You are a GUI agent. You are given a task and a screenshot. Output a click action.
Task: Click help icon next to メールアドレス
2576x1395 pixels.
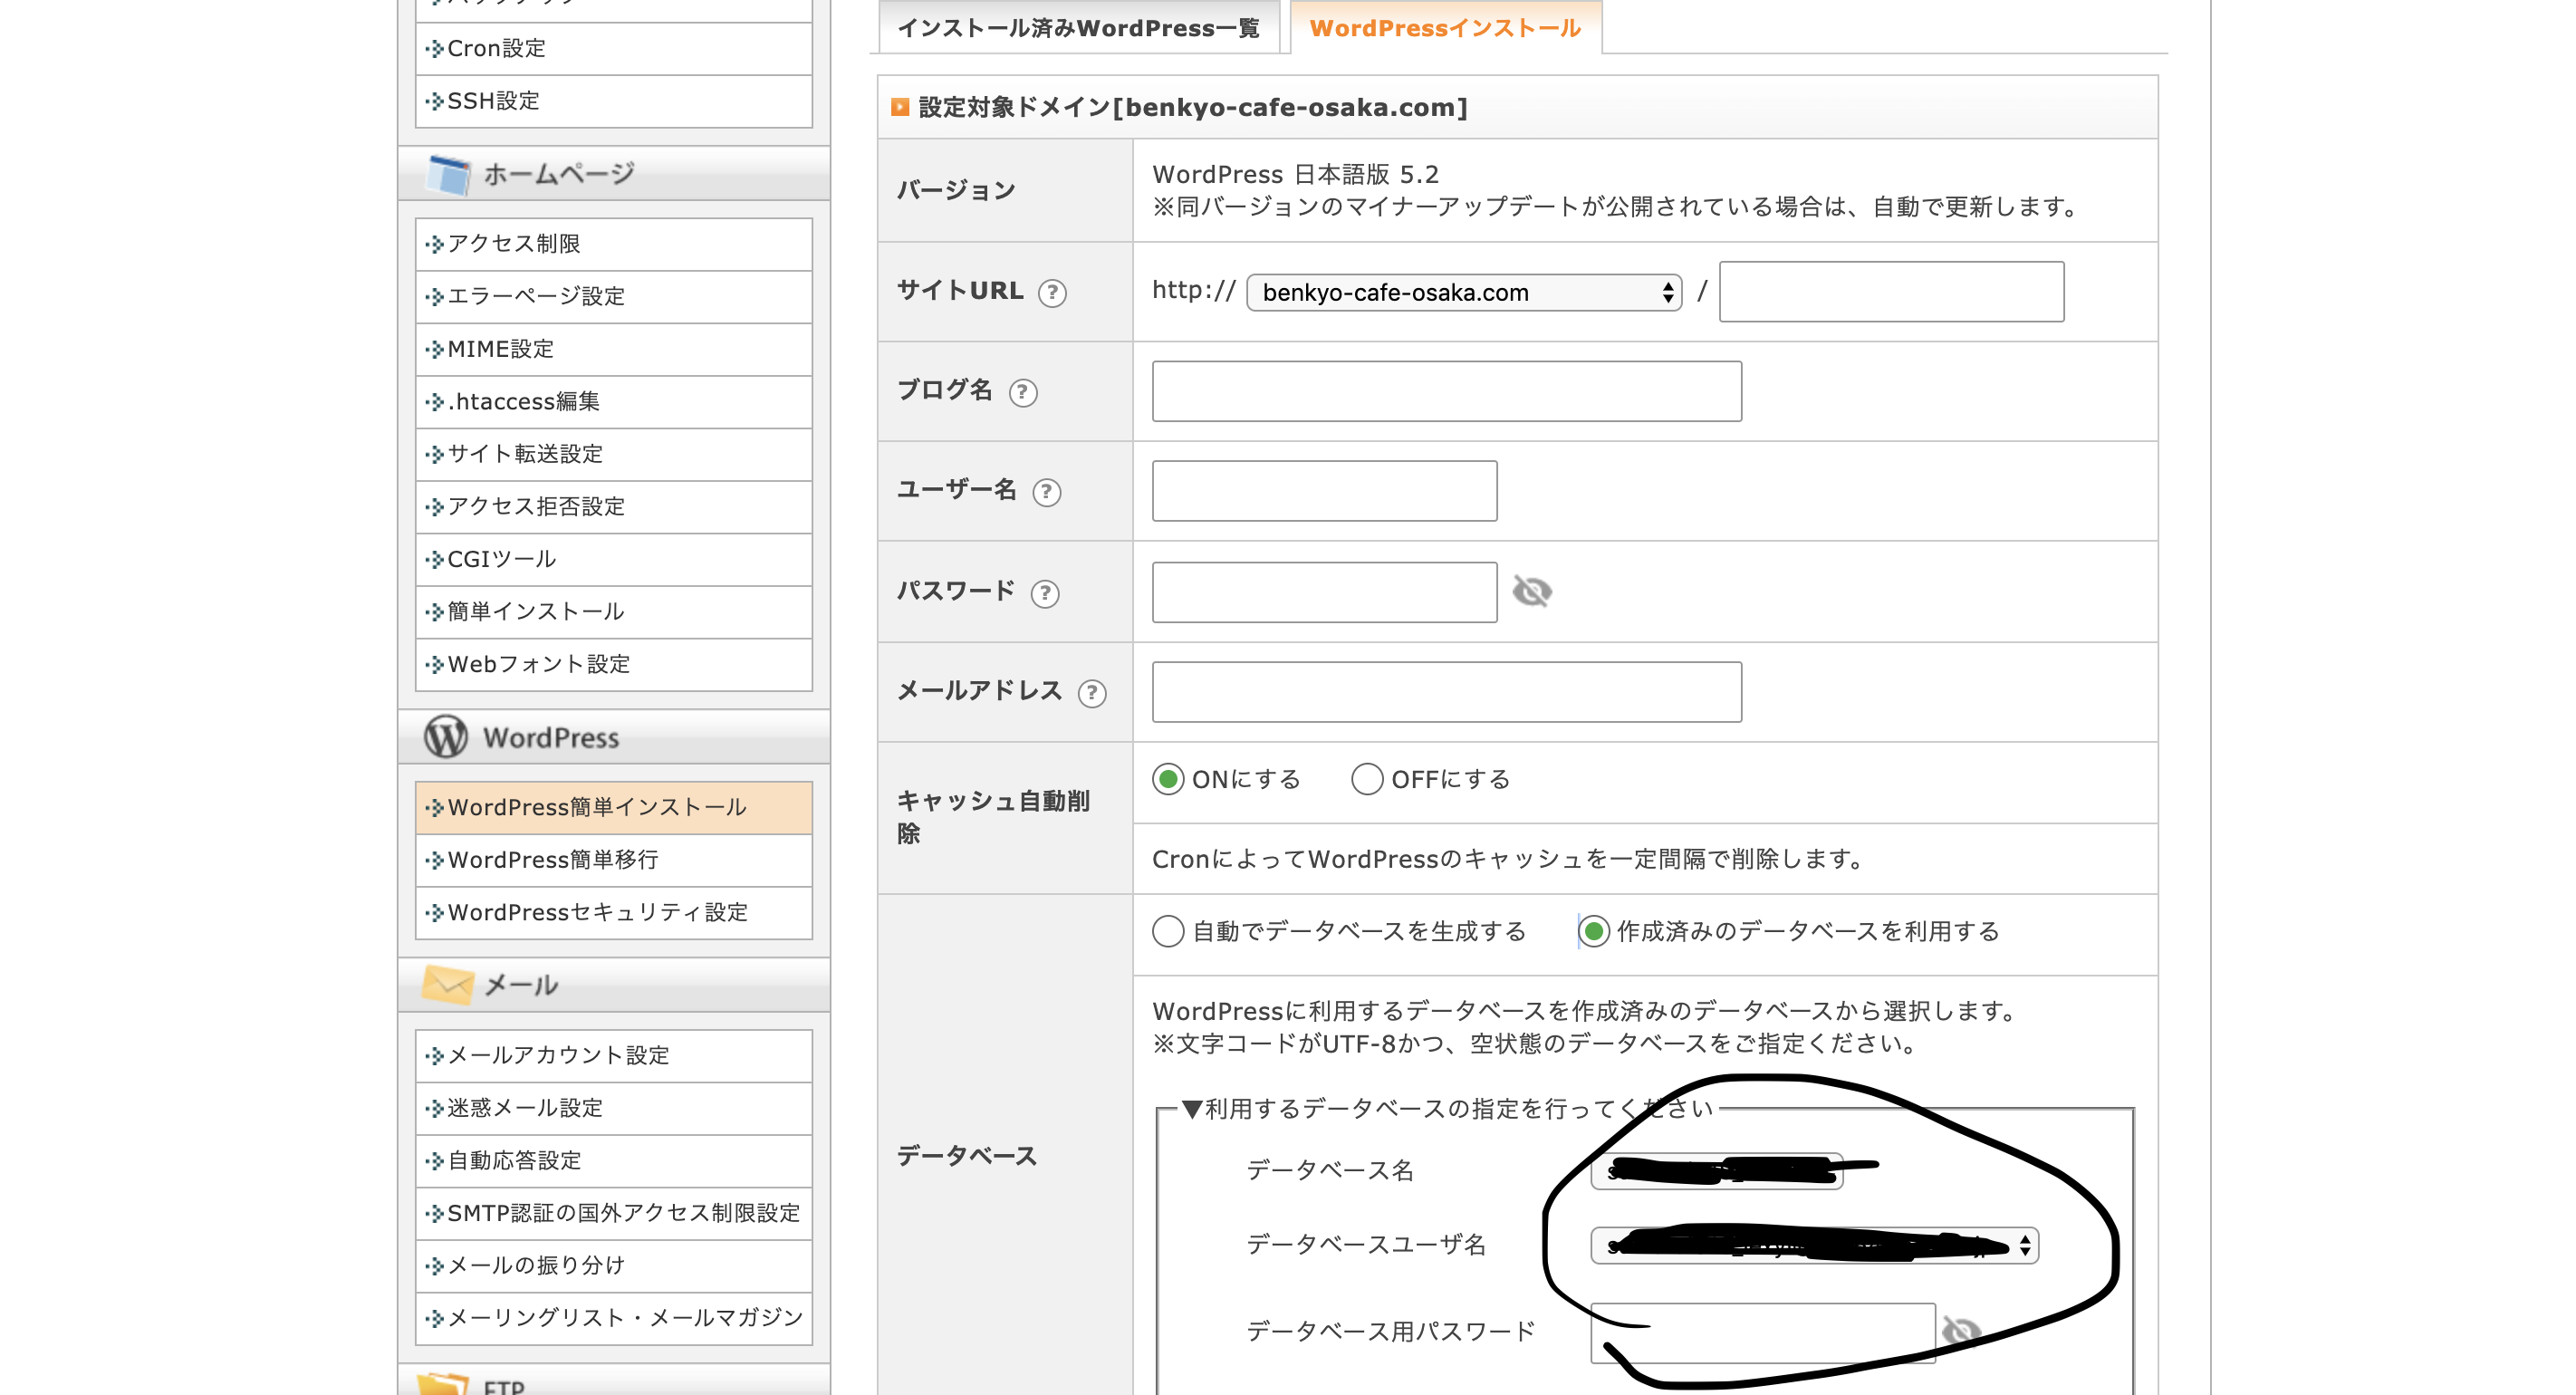pyautogui.click(x=1092, y=693)
